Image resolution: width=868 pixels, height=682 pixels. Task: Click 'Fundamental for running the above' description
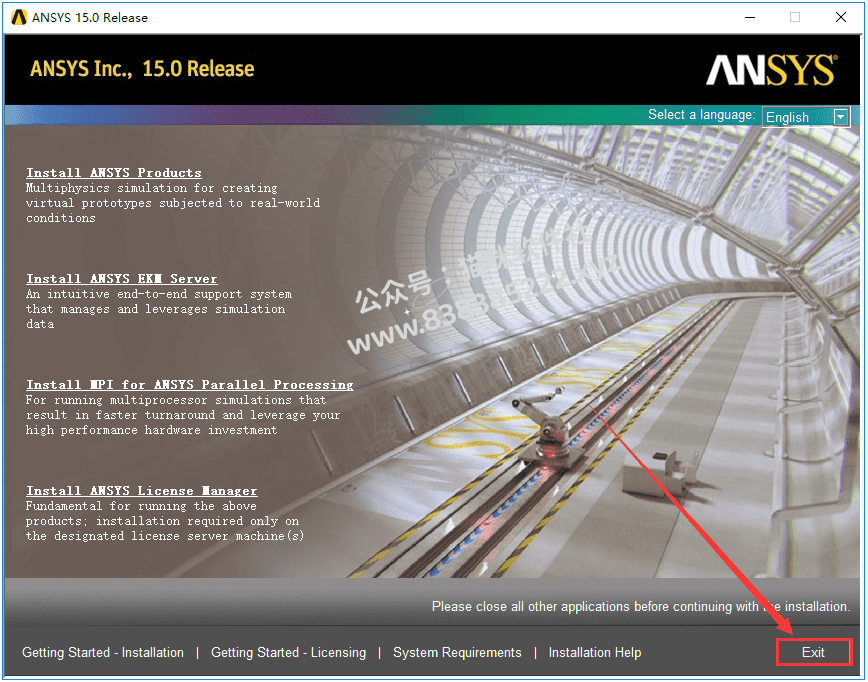pyautogui.click(x=141, y=506)
